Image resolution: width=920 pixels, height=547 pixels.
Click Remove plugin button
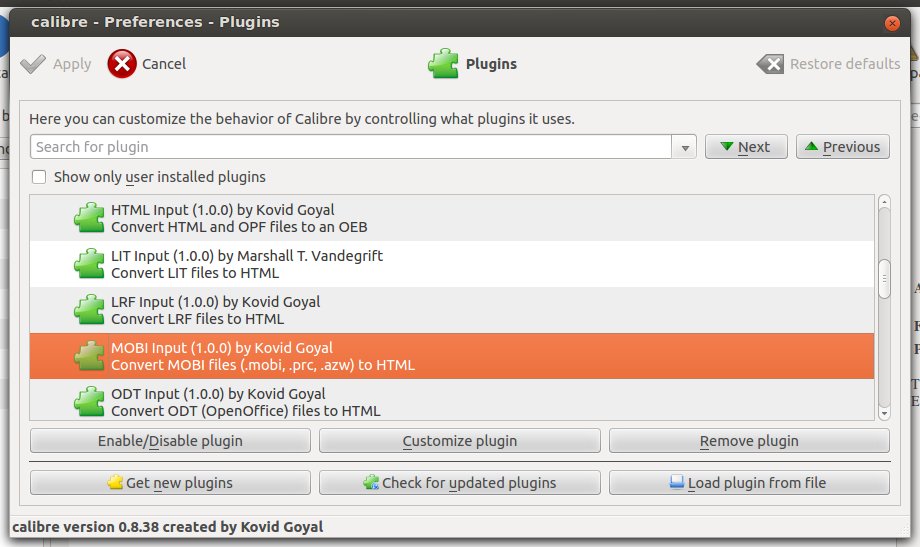click(x=748, y=441)
